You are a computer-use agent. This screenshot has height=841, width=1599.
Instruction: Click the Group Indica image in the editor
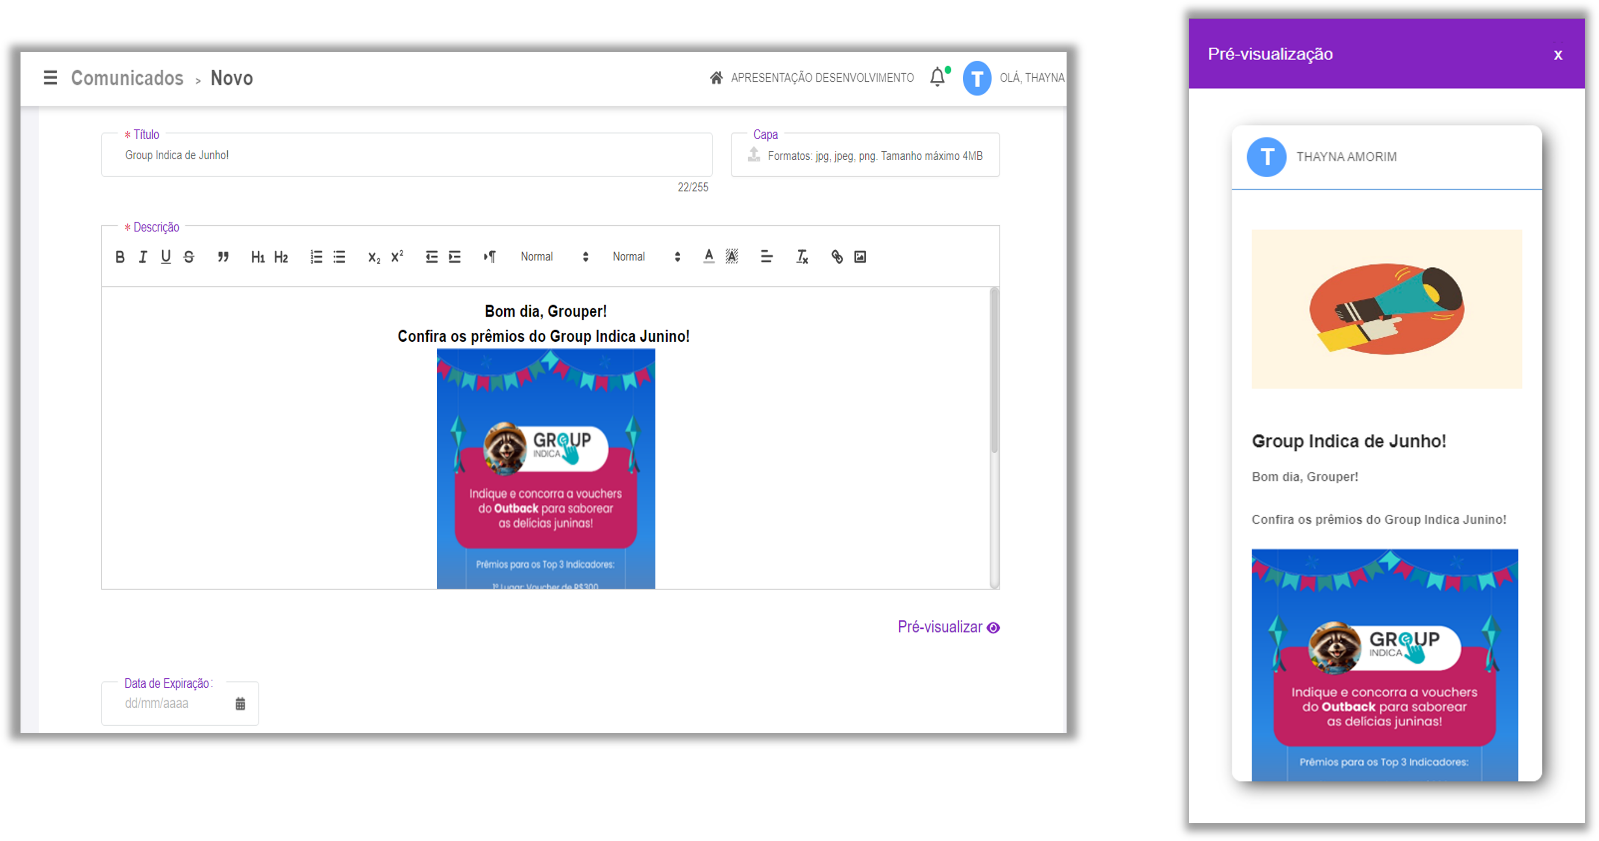point(546,469)
